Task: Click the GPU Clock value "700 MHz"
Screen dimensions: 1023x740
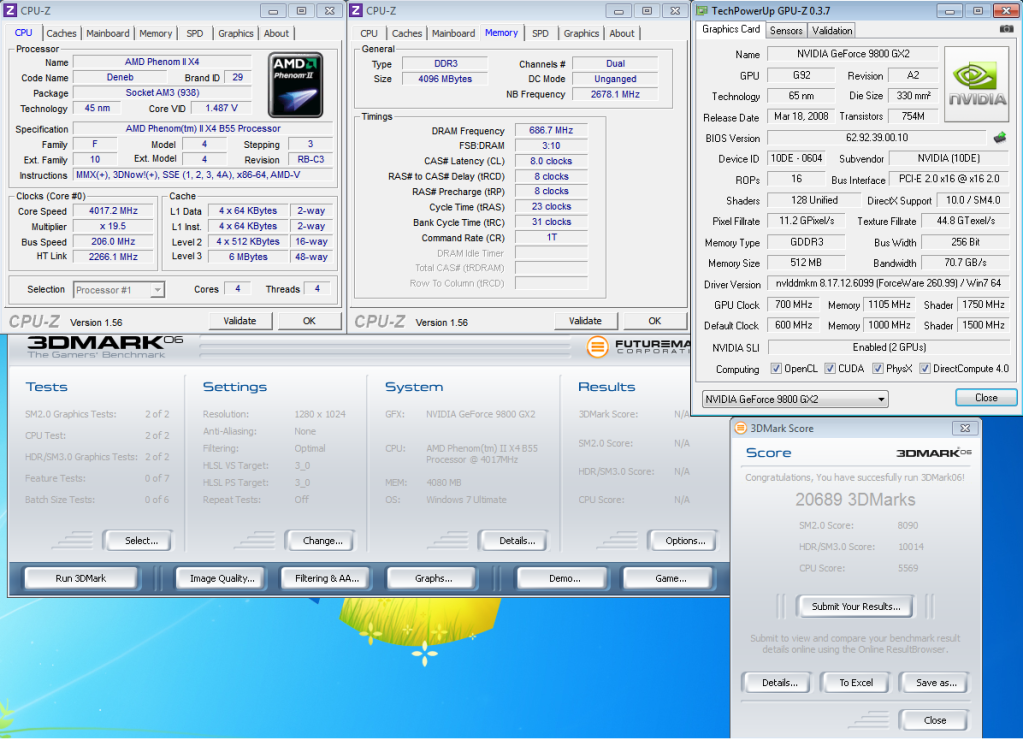Action: [793, 305]
